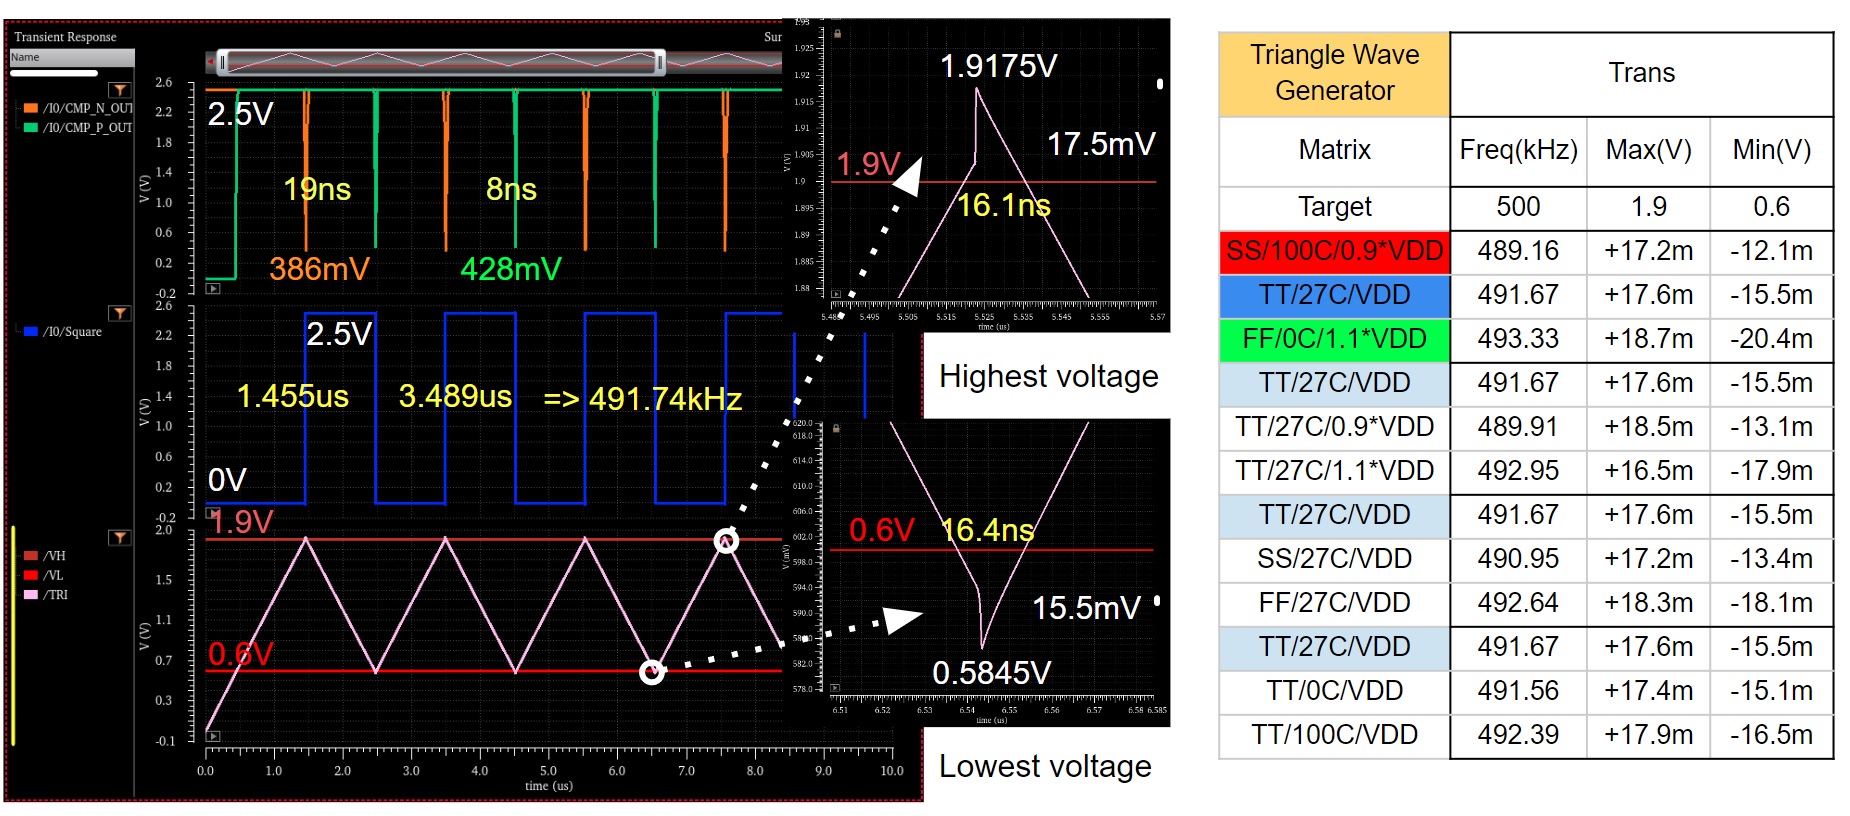Click the SS/100C/0.9*VDD red table cell

coord(1334,251)
